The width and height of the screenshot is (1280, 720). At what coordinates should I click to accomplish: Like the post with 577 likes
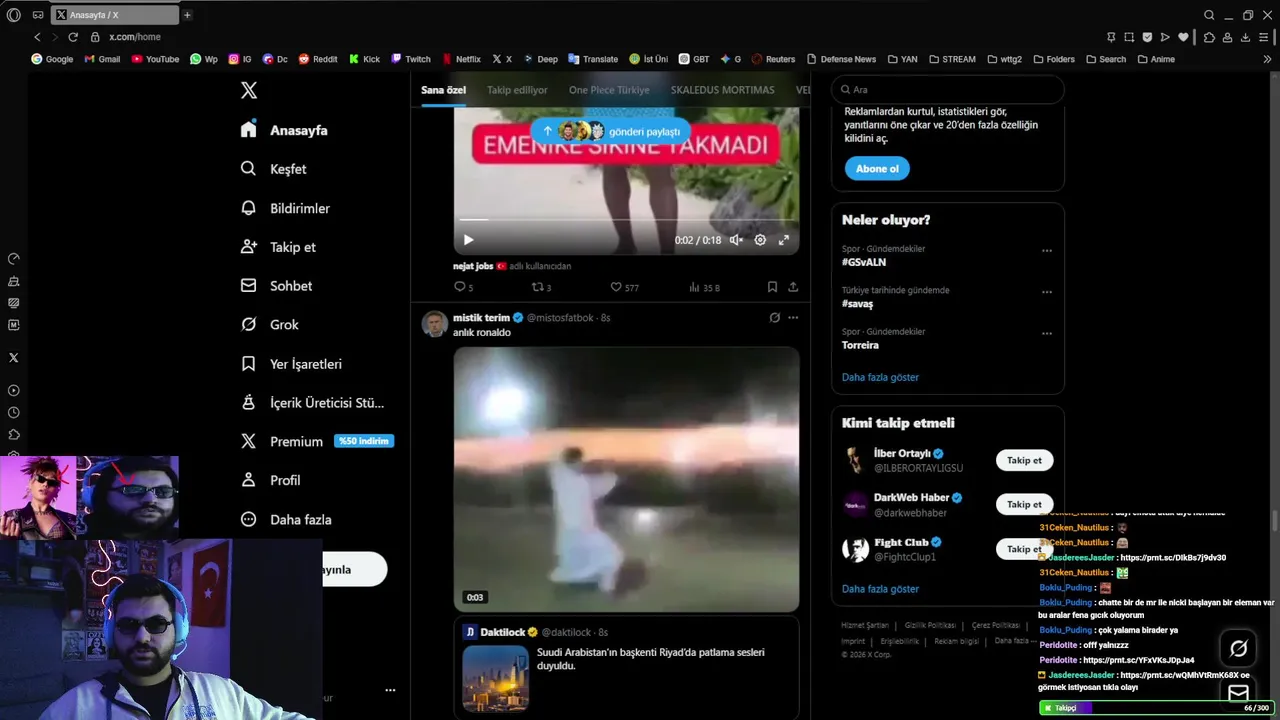pyautogui.click(x=625, y=287)
